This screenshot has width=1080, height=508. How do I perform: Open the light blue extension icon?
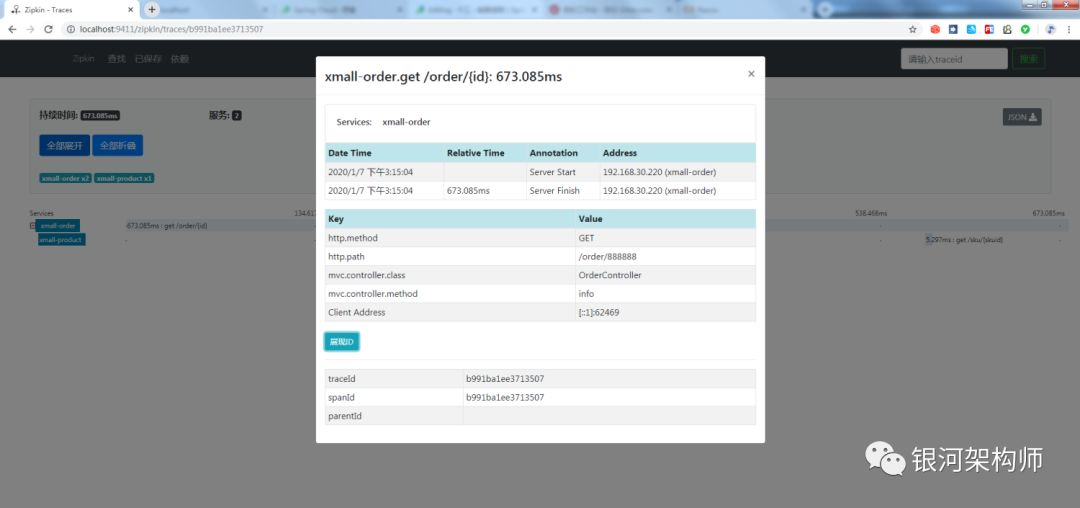coord(971,30)
